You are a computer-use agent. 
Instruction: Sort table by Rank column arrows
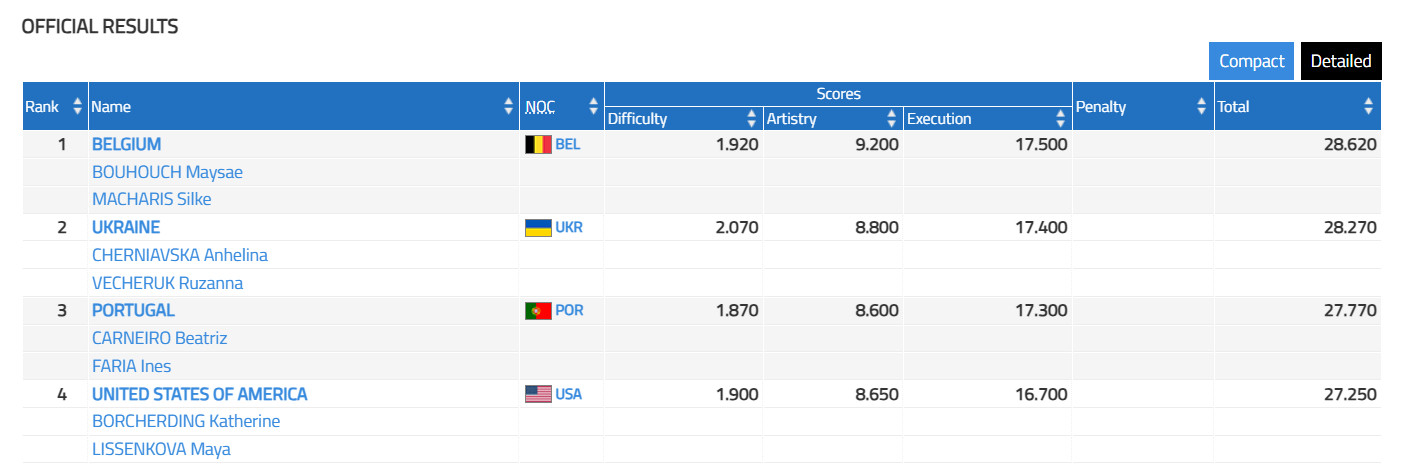(x=77, y=106)
